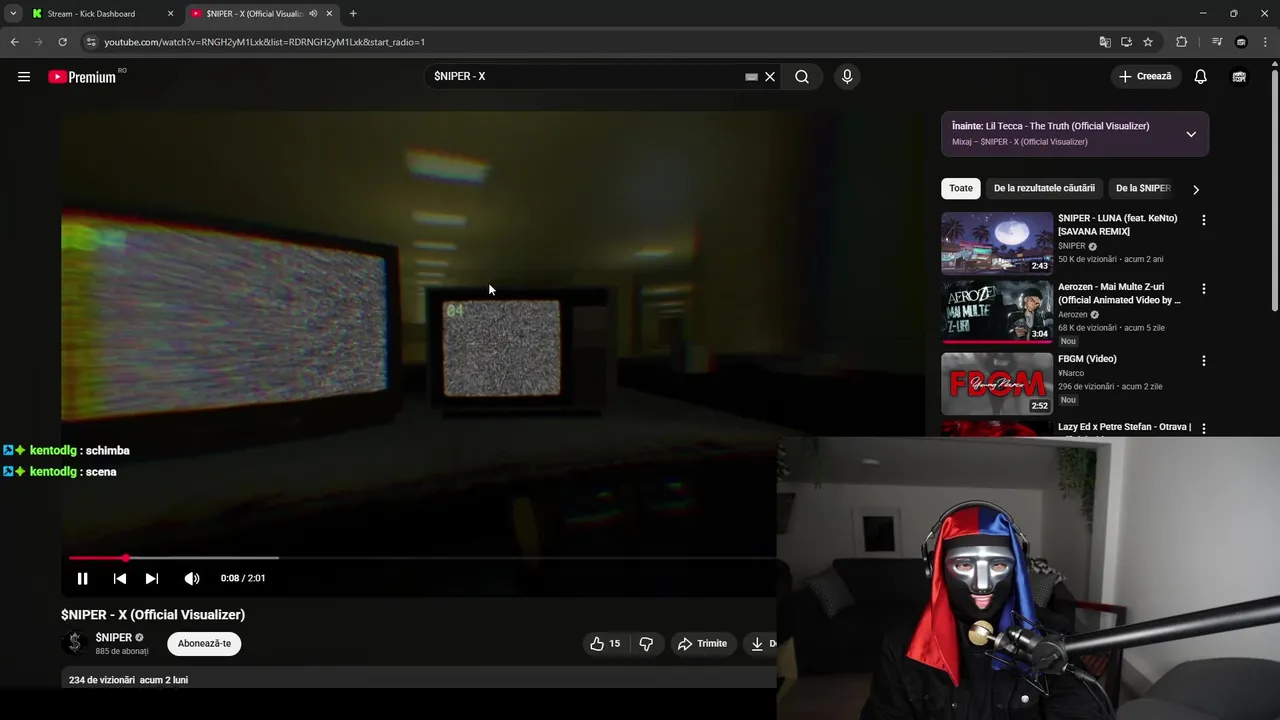Skip to previous video

pos(120,578)
